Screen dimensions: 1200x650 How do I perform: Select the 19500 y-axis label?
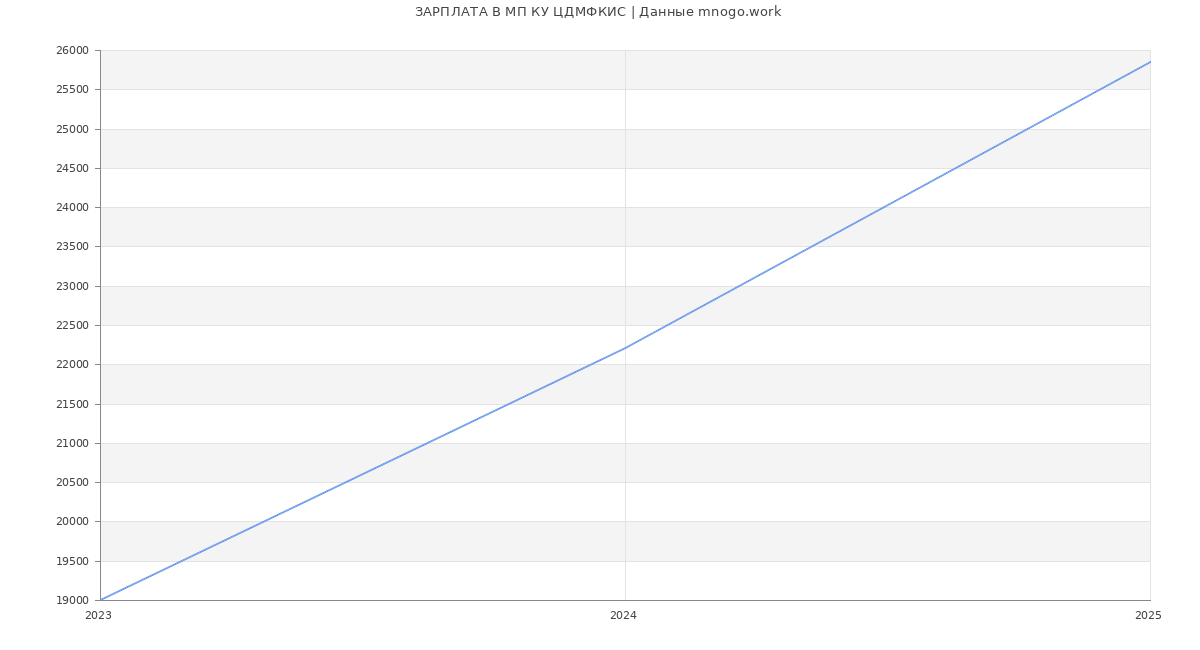72,562
